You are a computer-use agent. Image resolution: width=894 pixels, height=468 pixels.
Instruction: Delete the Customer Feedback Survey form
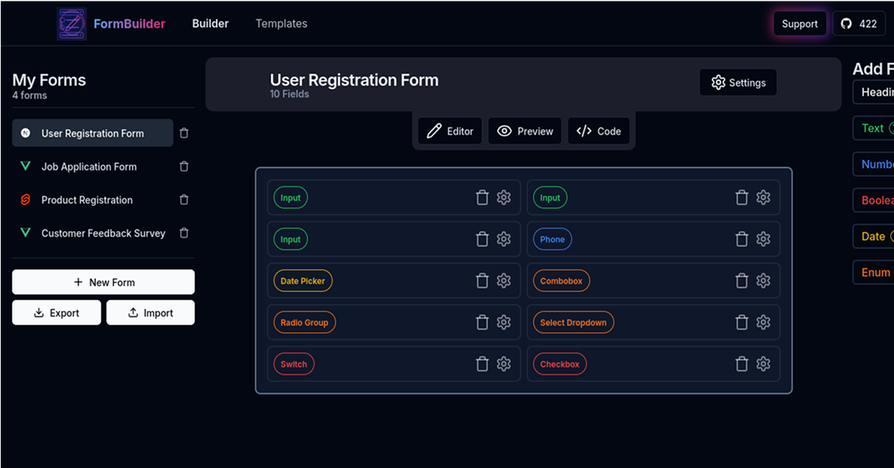click(184, 233)
